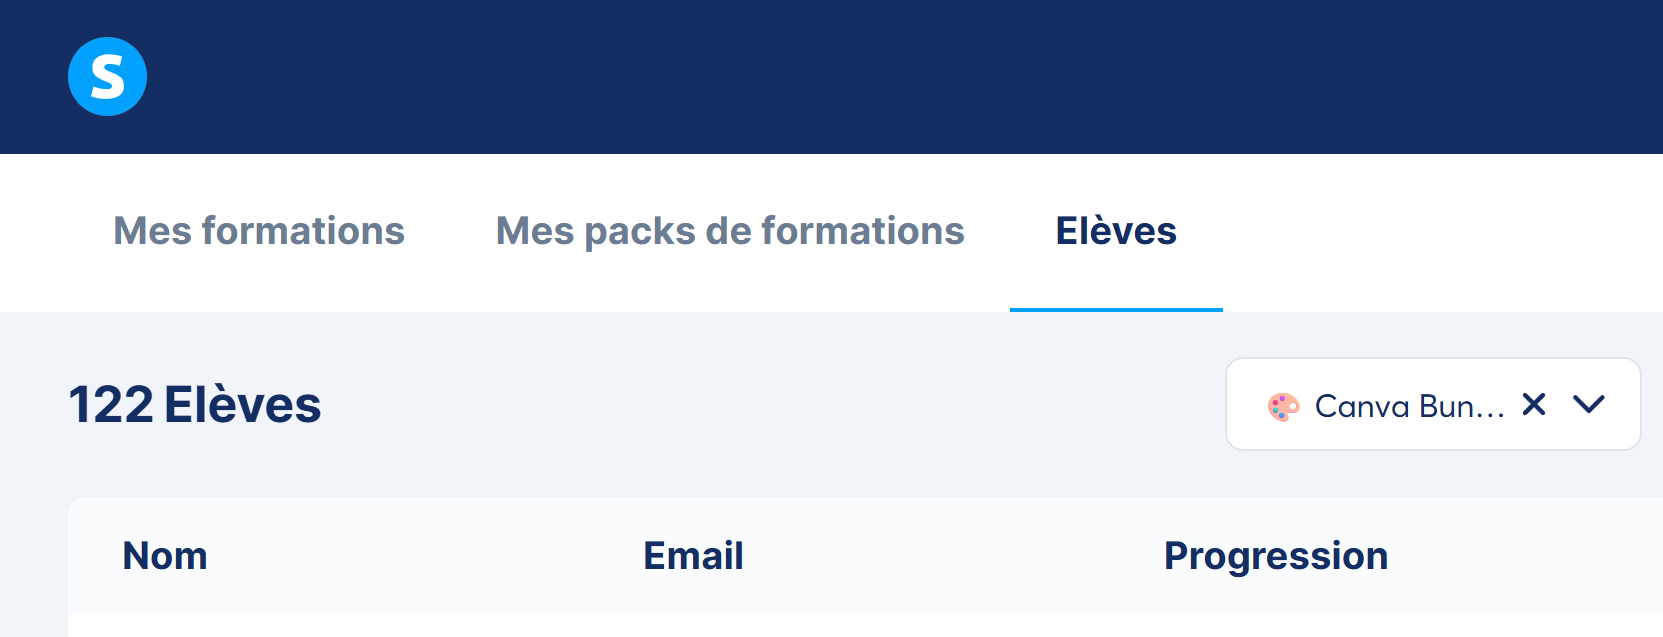This screenshot has width=1663, height=637.
Task: Click gray area between heading and course filter
Action: point(770,405)
